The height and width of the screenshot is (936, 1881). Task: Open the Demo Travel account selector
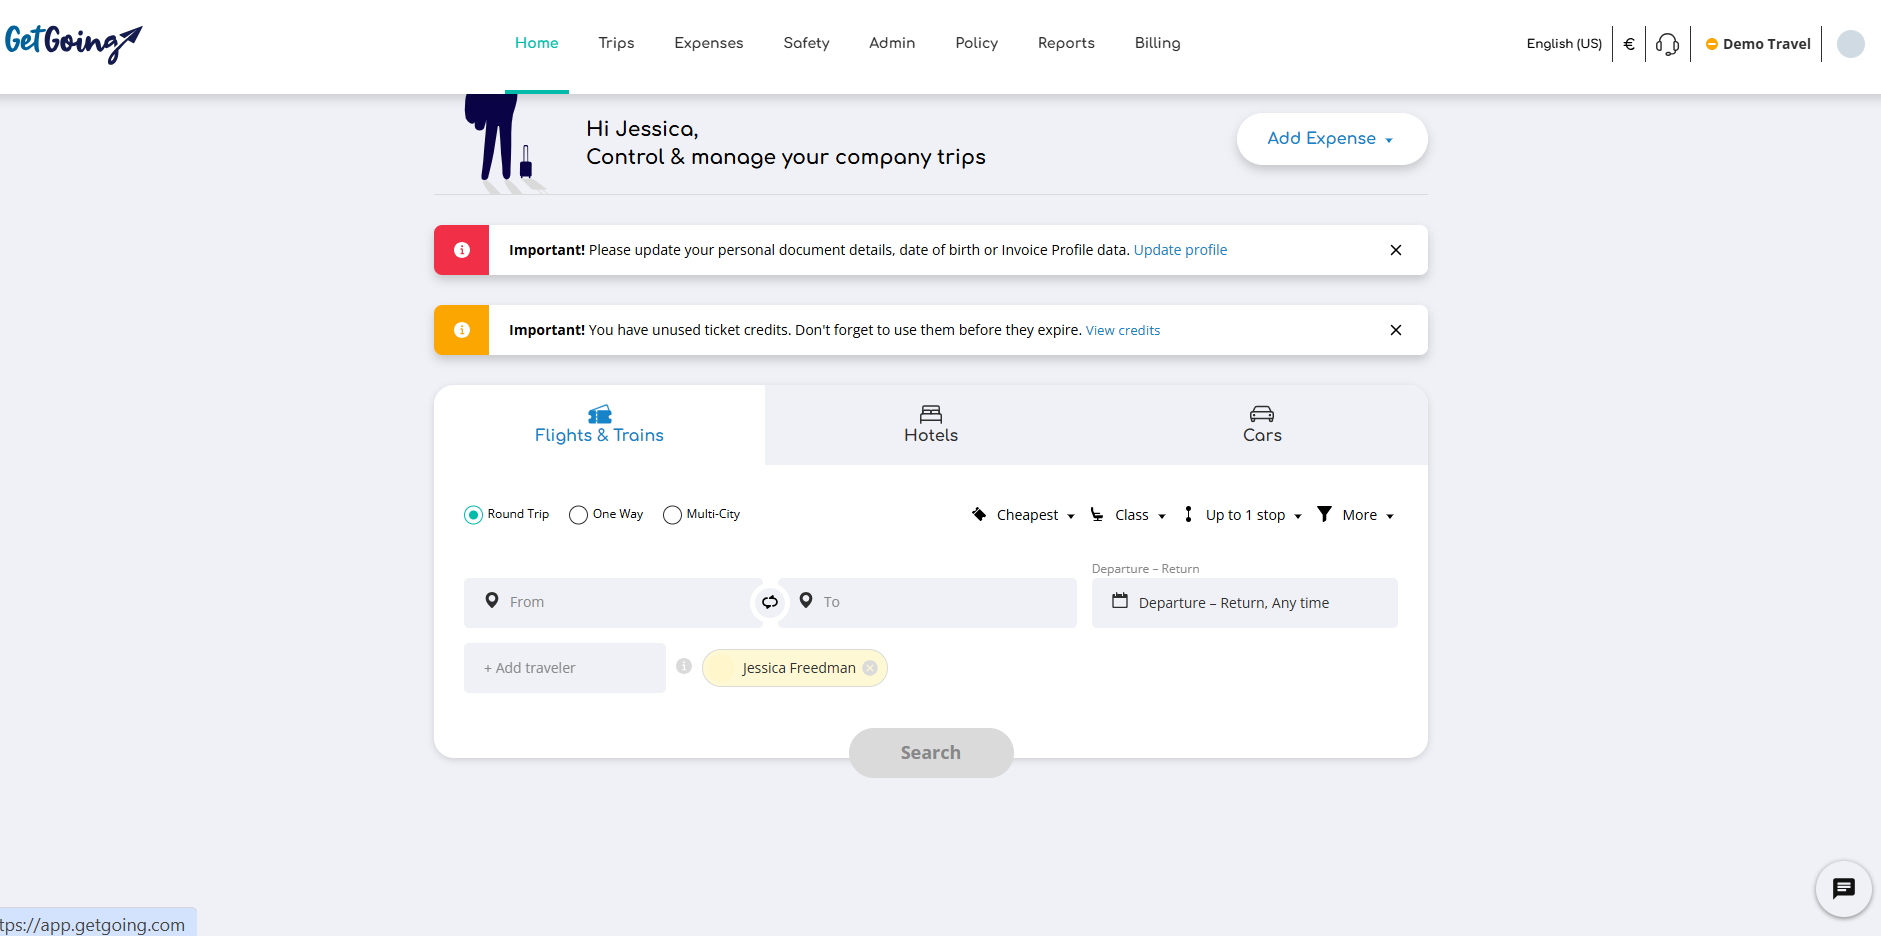[x=1758, y=44]
